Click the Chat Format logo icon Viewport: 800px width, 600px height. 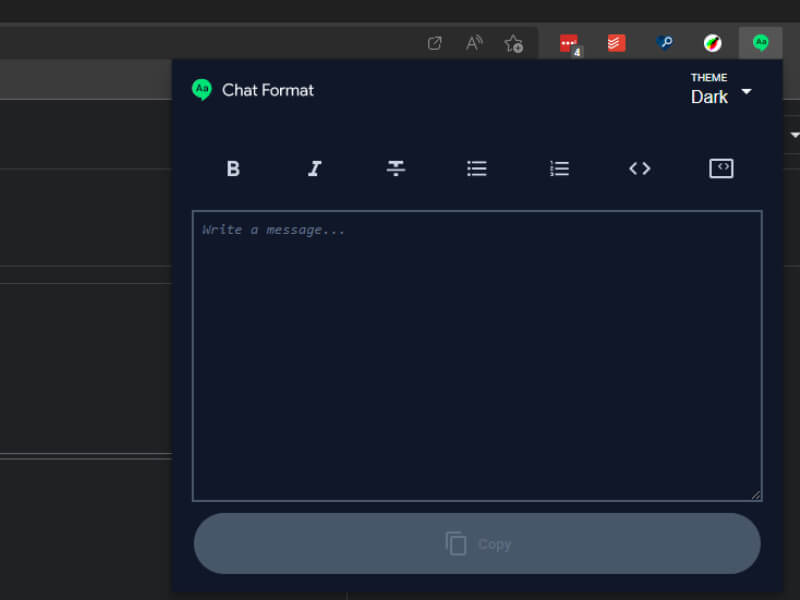(x=202, y=89)
